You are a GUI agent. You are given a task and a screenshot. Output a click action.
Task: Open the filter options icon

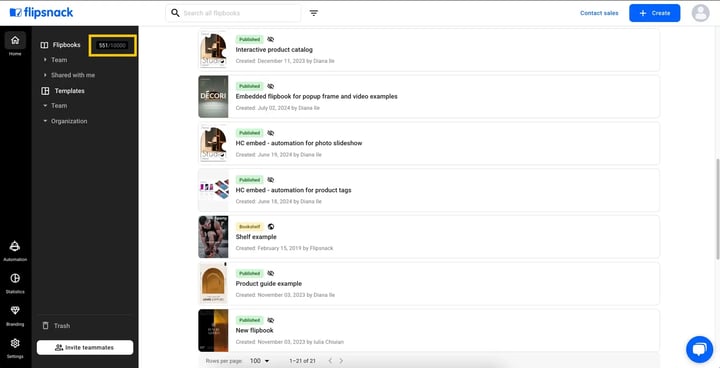[314, 13]
